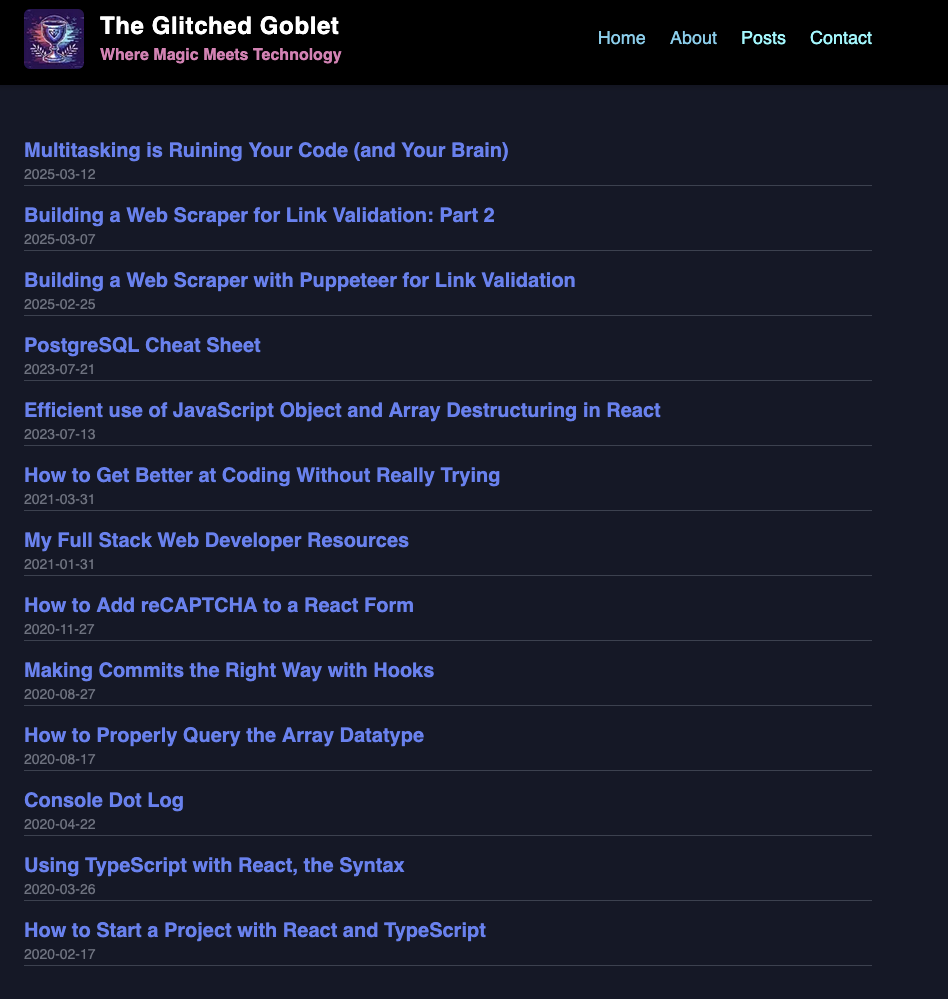The width and height of the screenshot is (948, 999).
Task: Click the date 2021-03-31
Action: [59, 500]
